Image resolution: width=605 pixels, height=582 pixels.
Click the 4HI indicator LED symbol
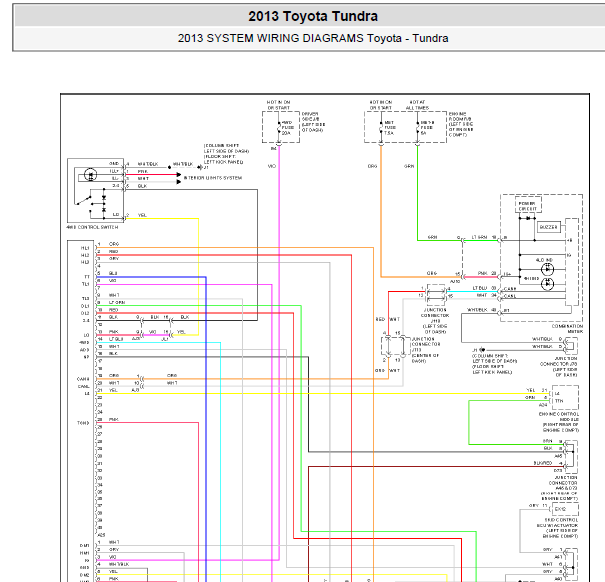point(547,284)
